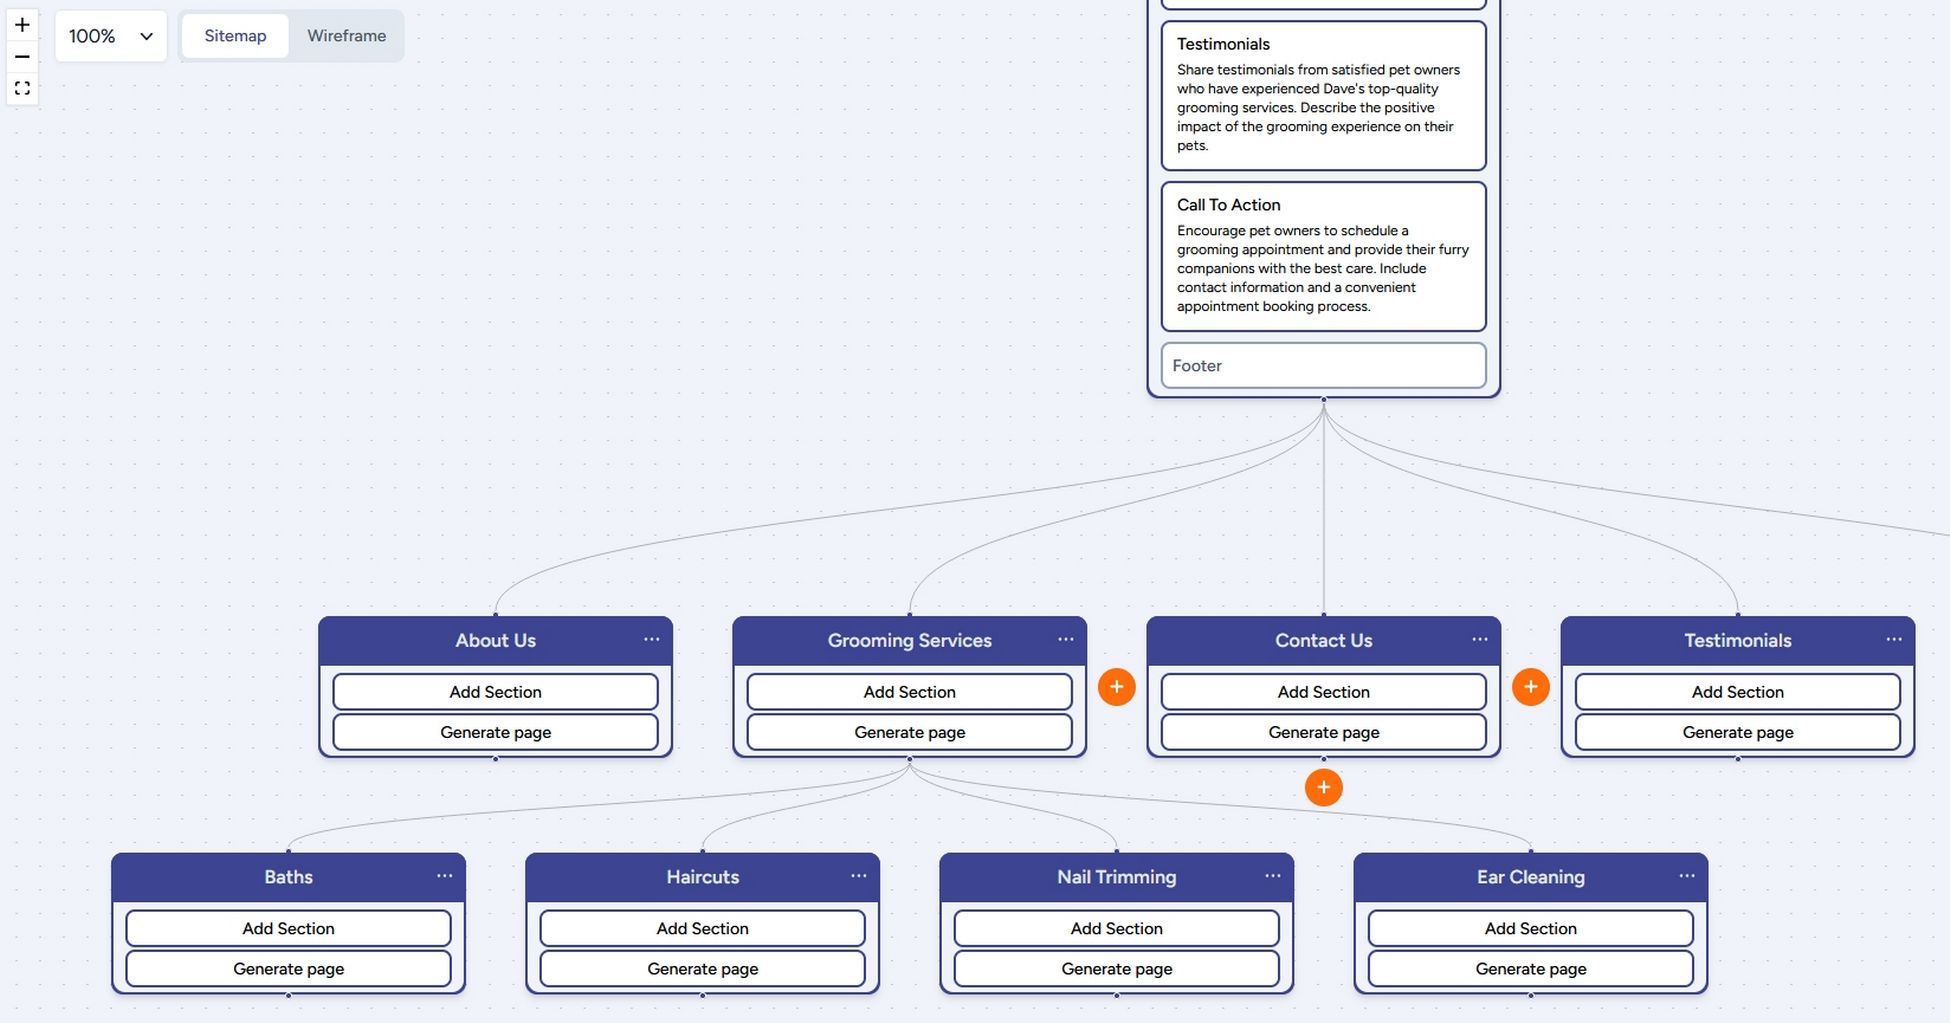Open the 100% zoom level dropdown
The width and height of the screenshot is (1950, 1023).
pyautogui.click(x=111, y=36)
